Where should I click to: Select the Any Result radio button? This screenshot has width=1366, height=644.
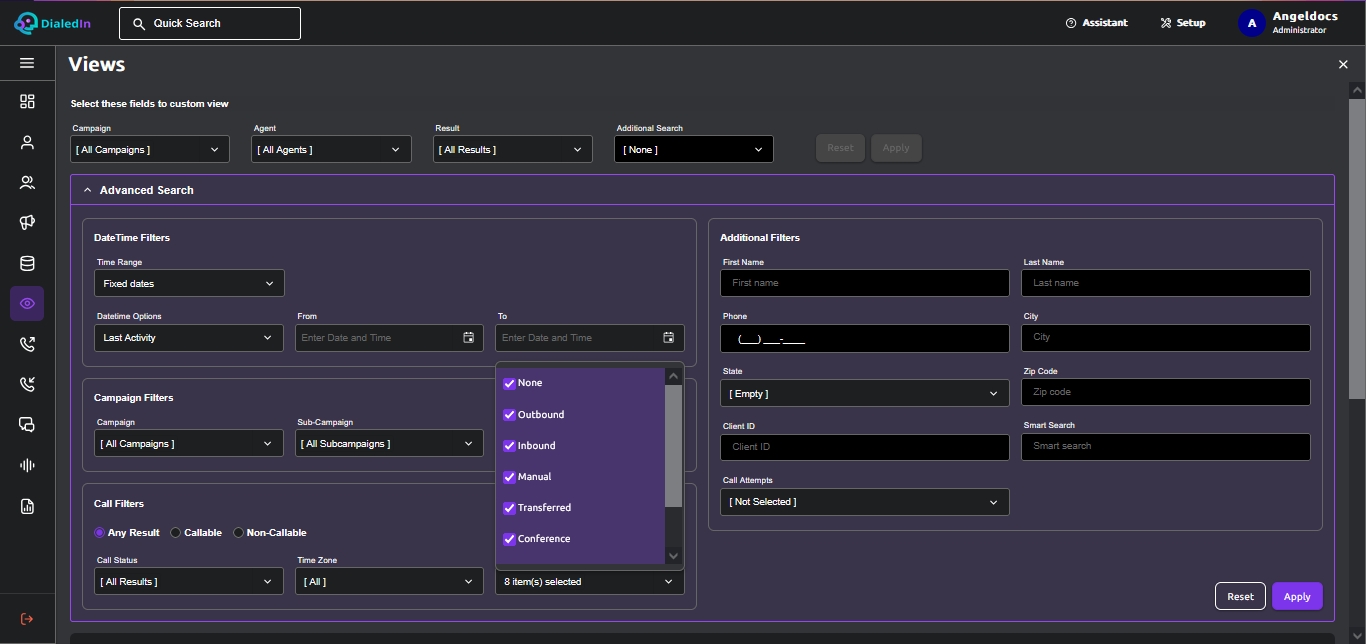(99, 533)
